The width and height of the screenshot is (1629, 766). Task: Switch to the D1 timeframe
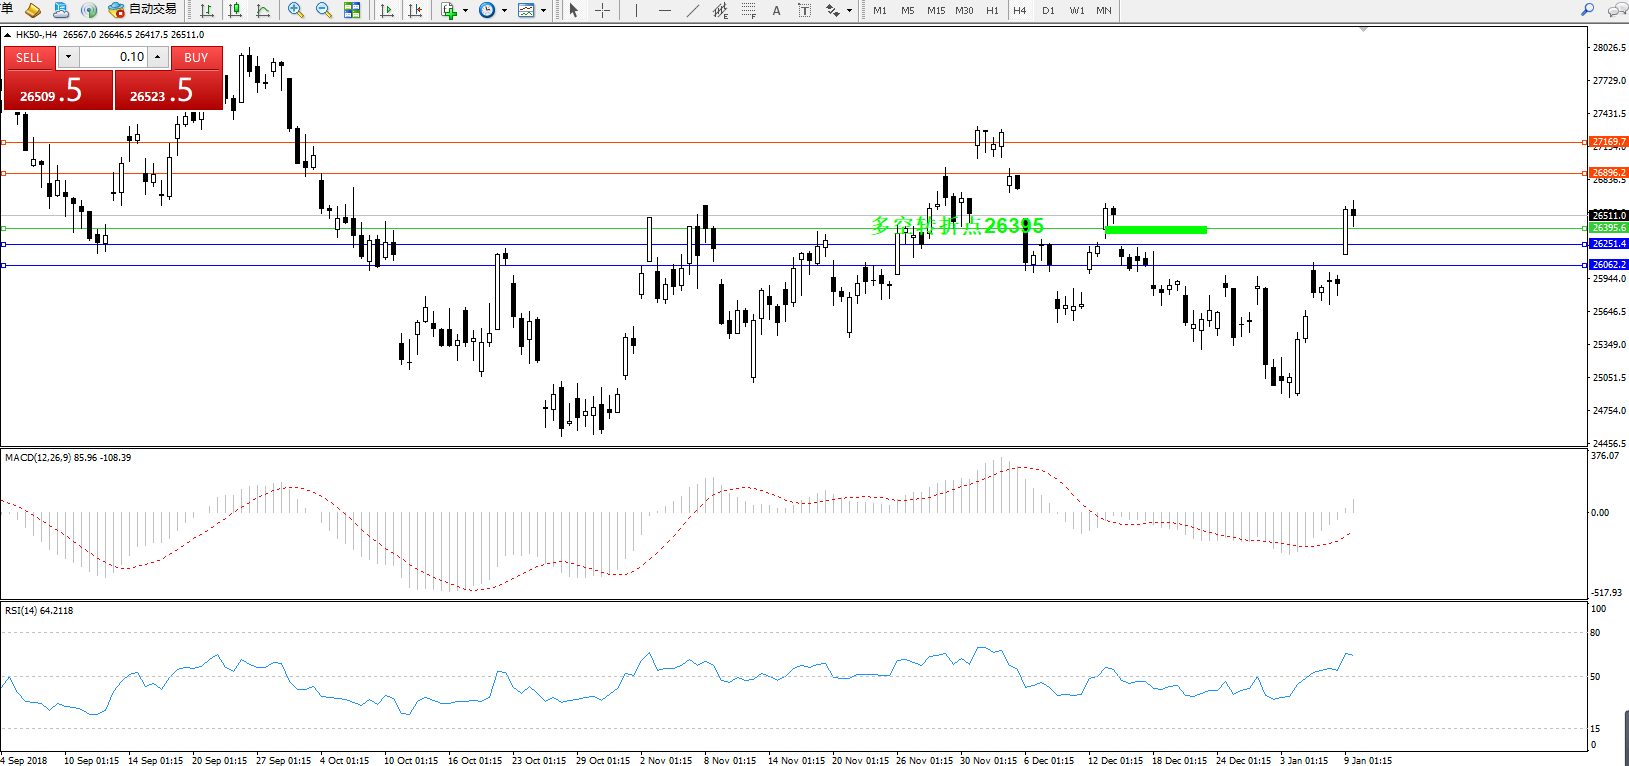point(1048,10)
